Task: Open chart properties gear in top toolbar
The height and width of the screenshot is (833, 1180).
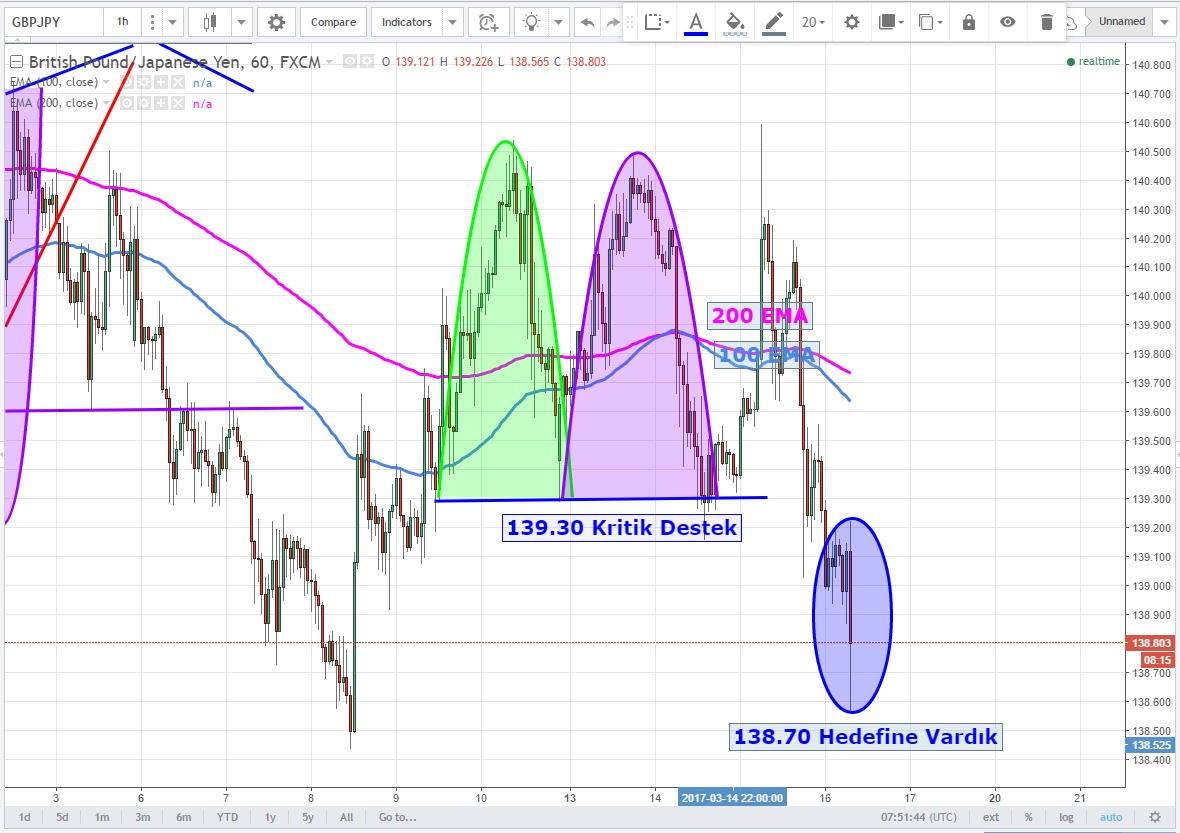Action: tap(276, 21)
